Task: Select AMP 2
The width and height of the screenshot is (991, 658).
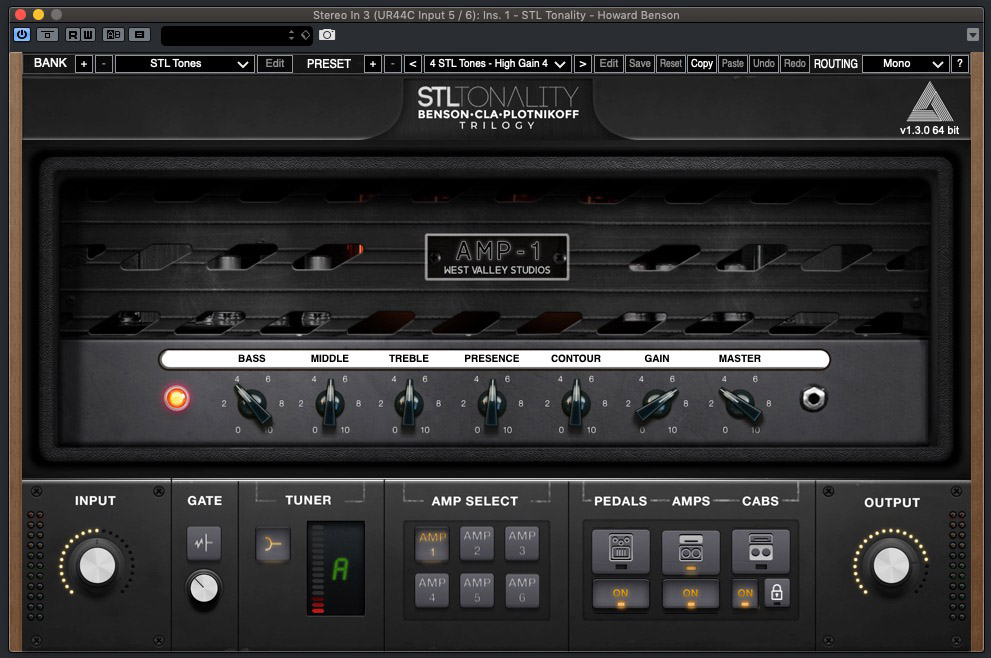Action: tap(477, 543)
